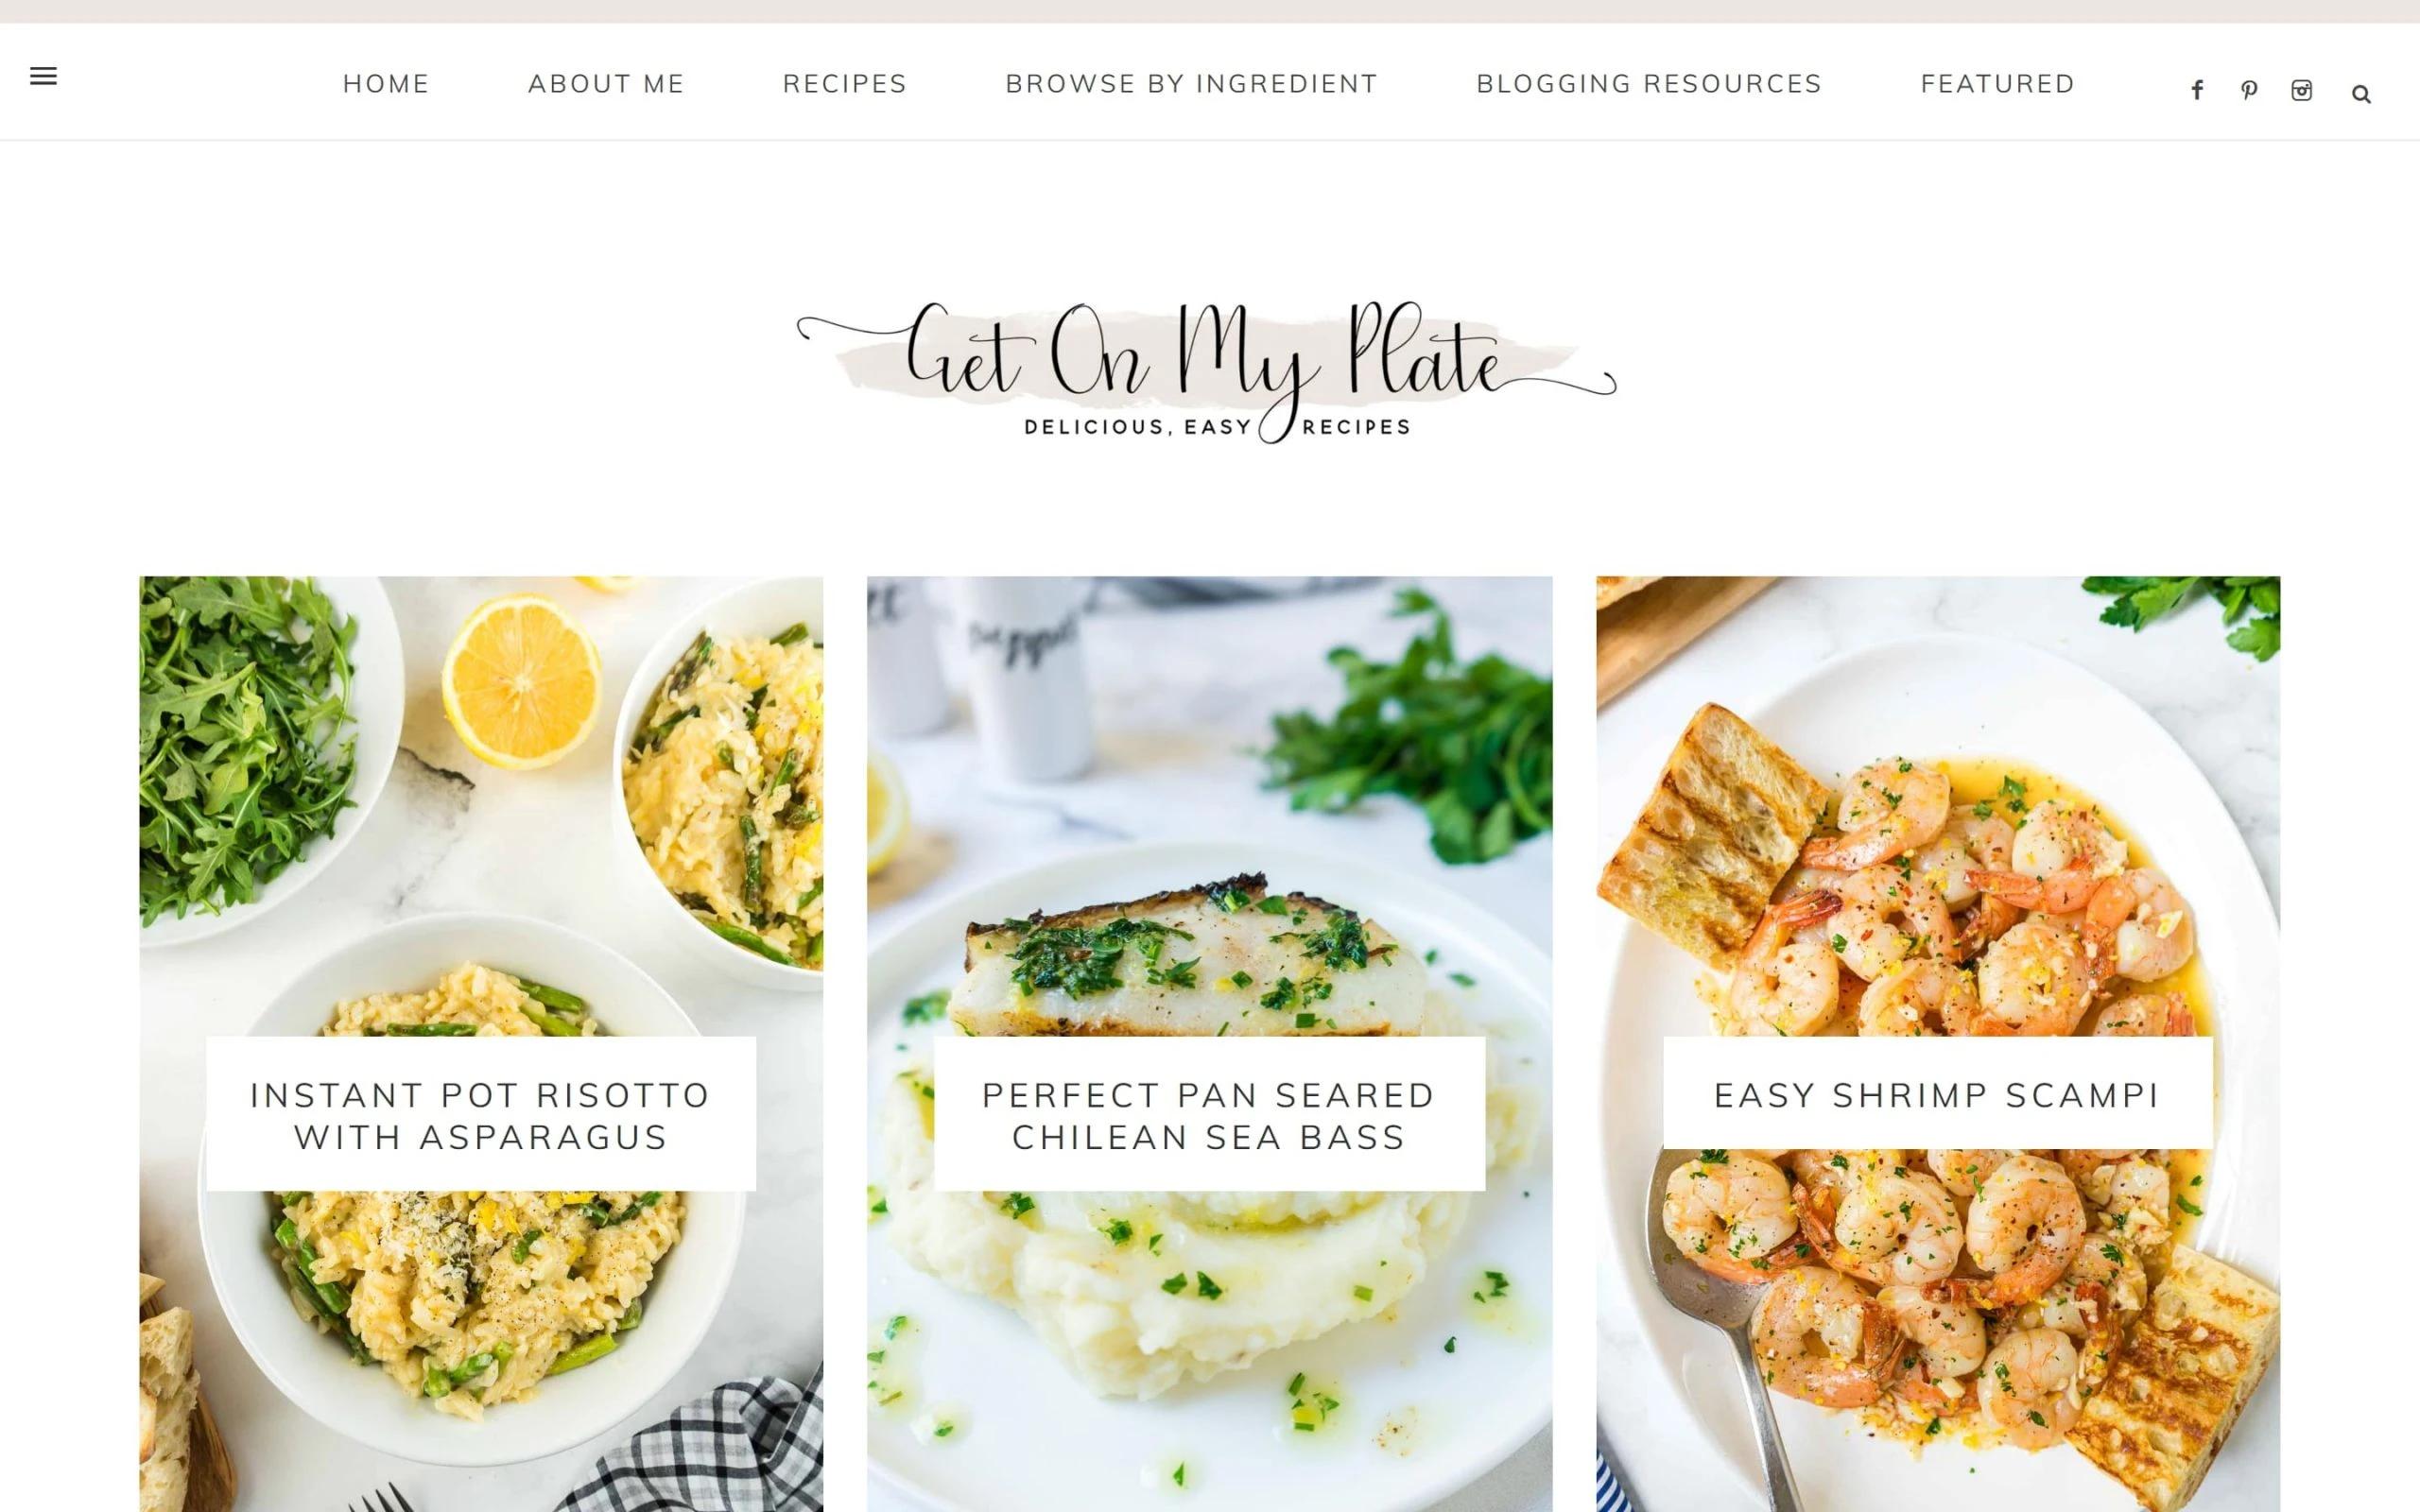Open Easy Shrimp Scampi title link
The height and width of the screenshot is (1512, 2420).
tap(1937, 1095)
